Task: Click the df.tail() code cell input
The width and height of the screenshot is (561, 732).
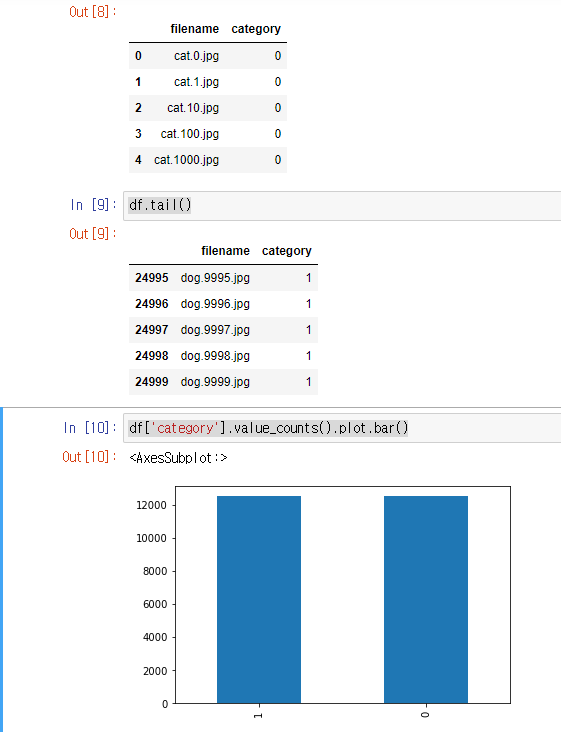Action: click(x=342, y=205)
